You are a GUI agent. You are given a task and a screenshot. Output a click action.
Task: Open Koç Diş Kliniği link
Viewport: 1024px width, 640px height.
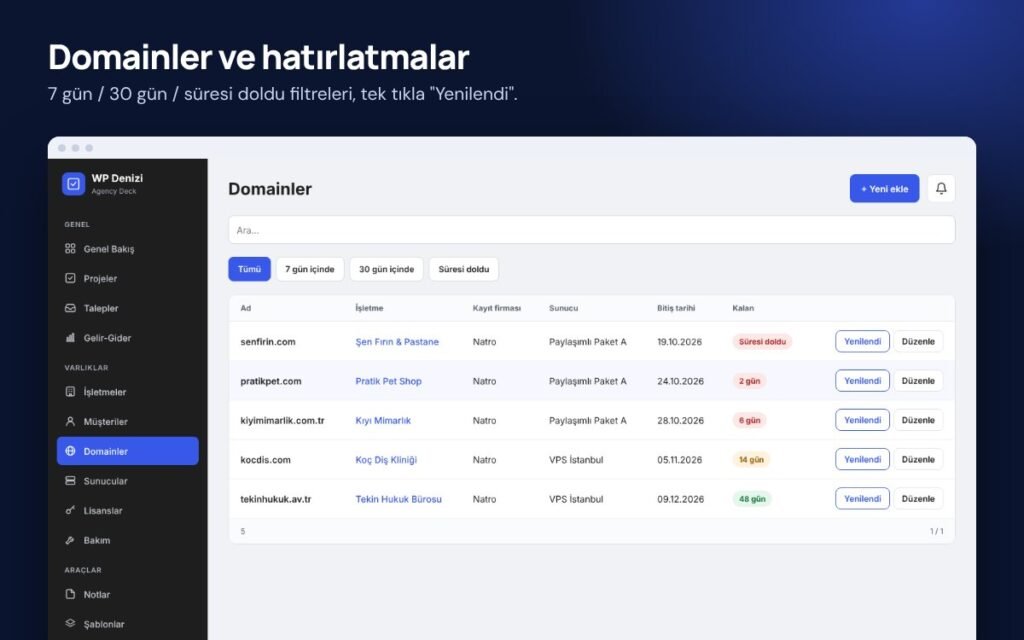pos(386,460)
